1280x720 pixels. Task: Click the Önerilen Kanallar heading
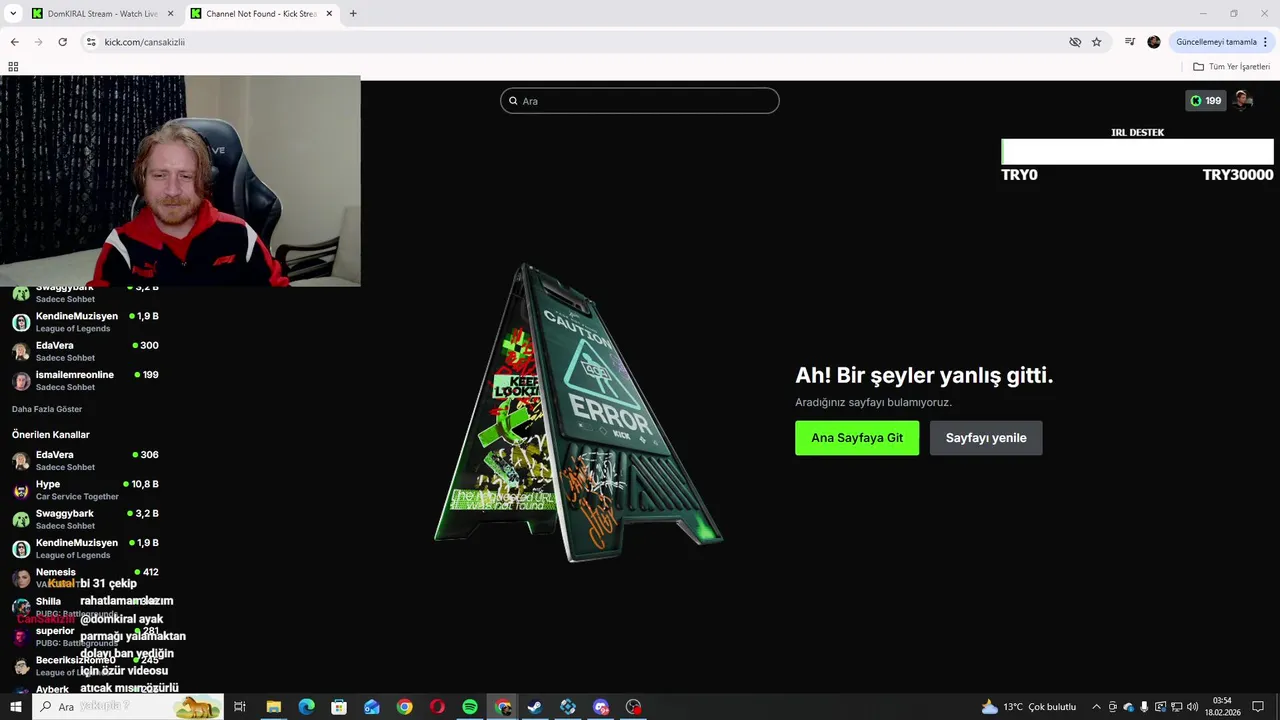[x=51, y=435]
